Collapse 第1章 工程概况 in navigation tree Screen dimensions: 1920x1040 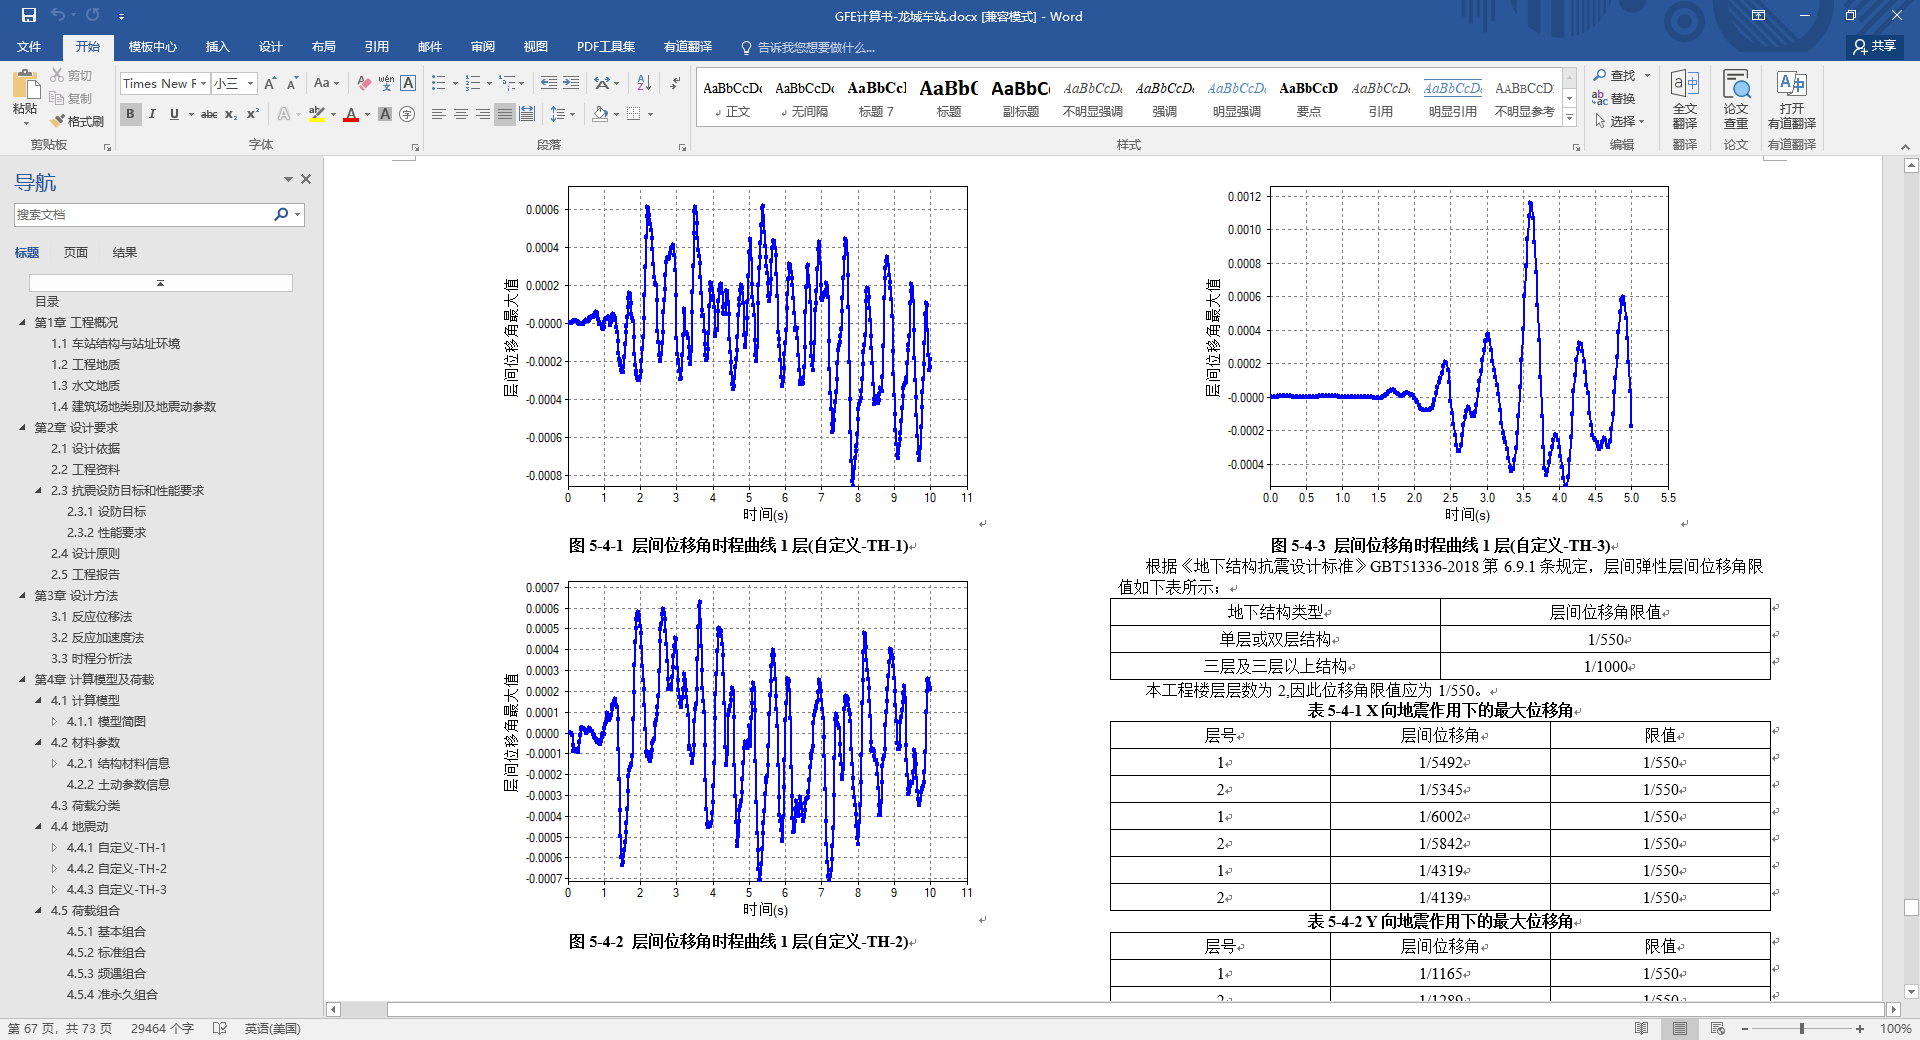[22, 322]
